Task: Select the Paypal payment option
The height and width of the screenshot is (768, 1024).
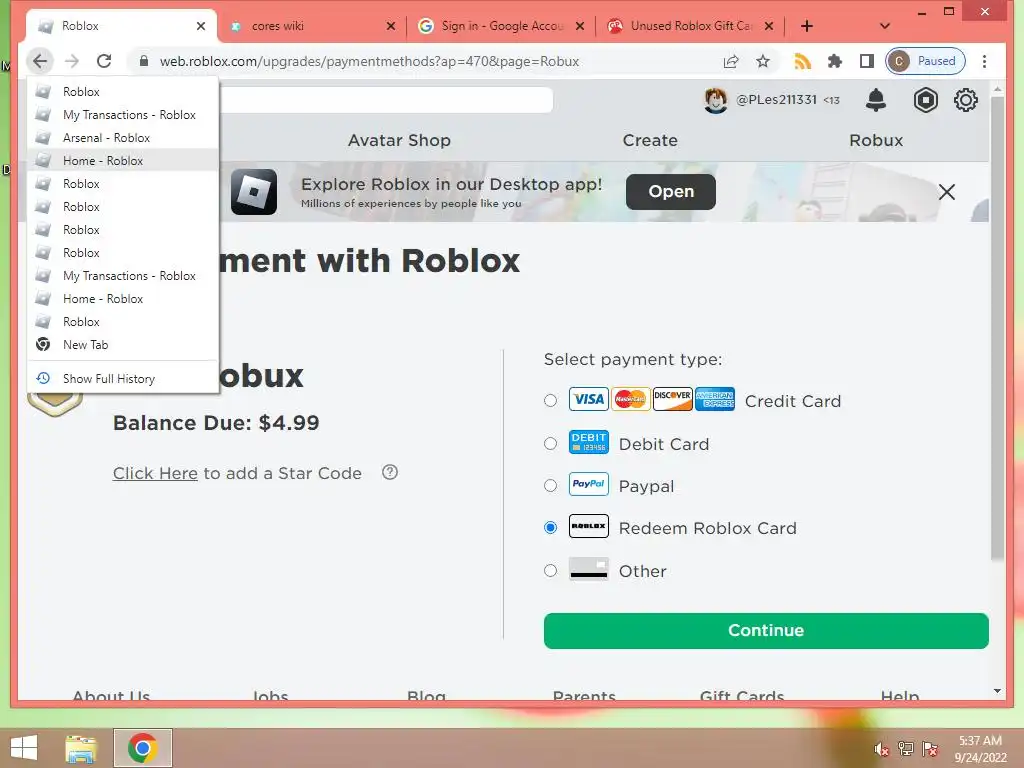Action: coord(551,485)
